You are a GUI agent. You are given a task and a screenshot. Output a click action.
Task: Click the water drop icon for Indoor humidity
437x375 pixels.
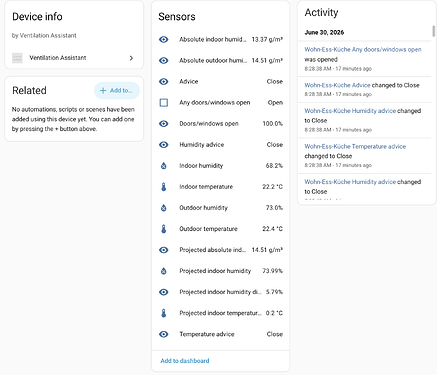pyautogui.click(x=163, y=166)
